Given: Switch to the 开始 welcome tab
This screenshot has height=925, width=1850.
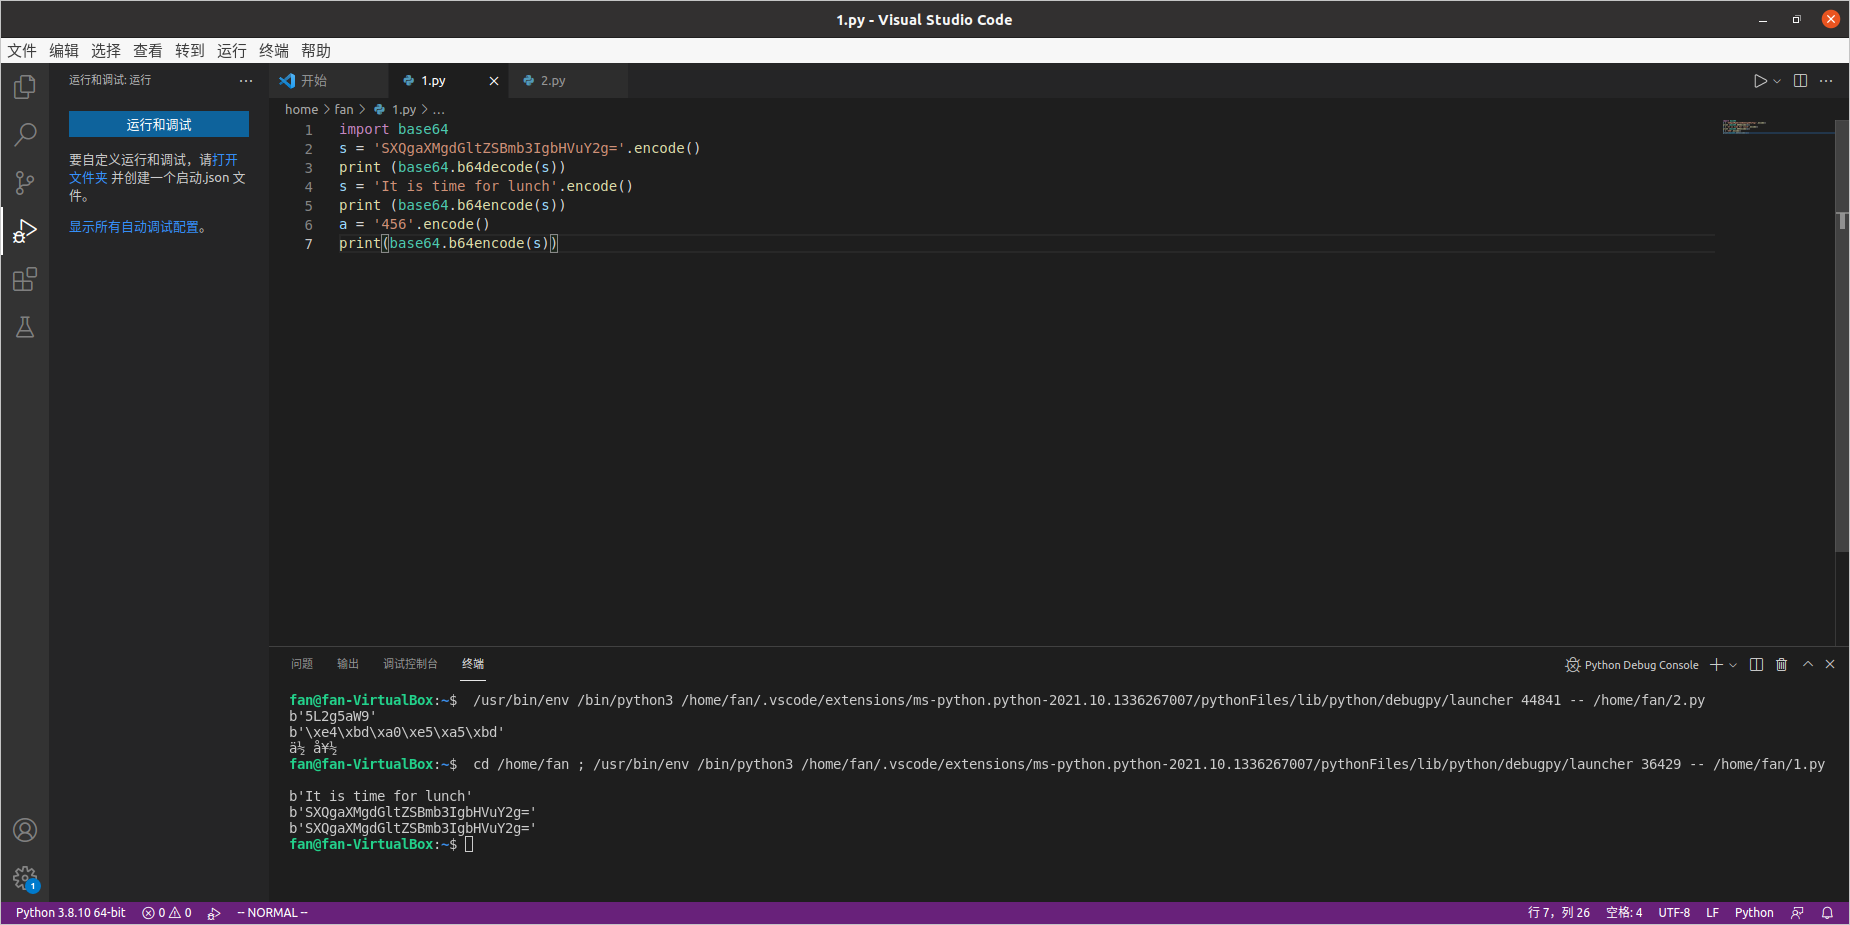Looking at the screenshot, I should pos(328,81).
